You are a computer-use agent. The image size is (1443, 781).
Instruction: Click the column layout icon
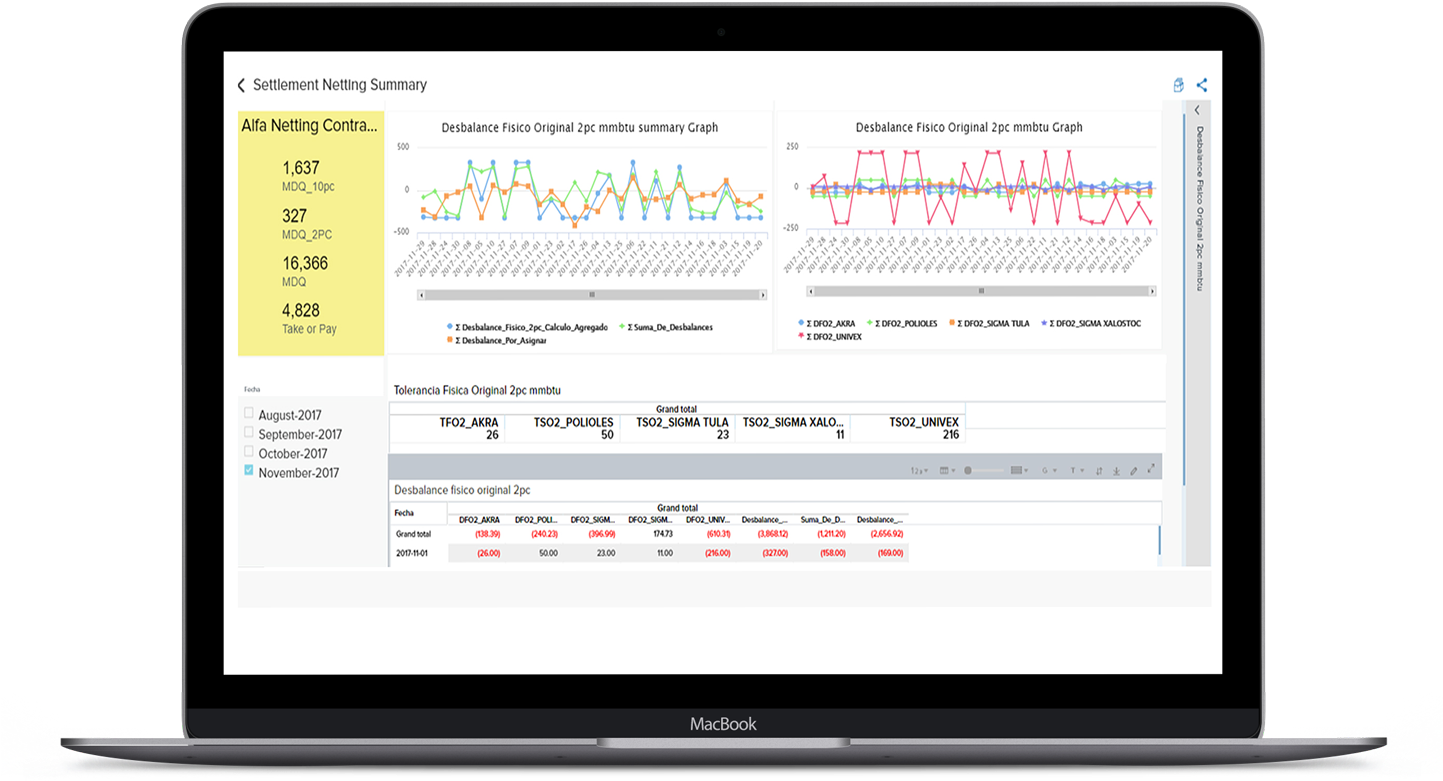pos(946,469)
